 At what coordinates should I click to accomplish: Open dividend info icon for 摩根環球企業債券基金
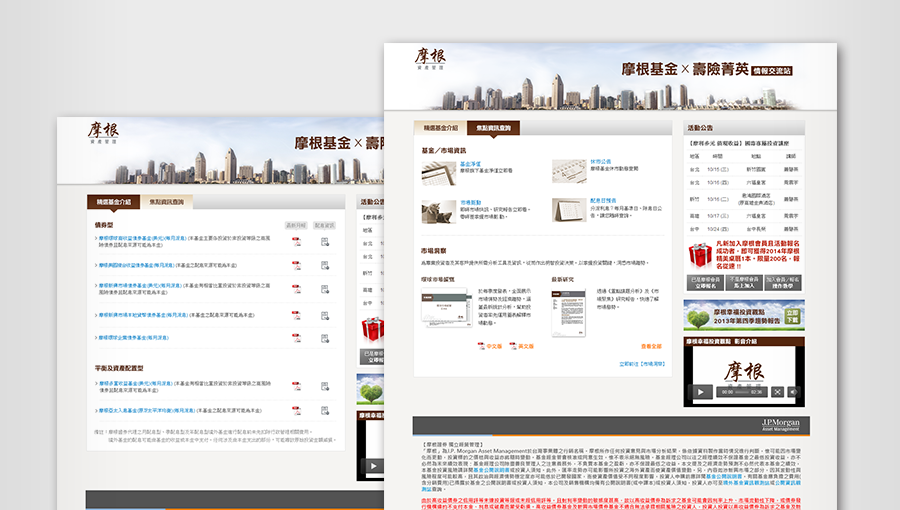coord(325,338)
